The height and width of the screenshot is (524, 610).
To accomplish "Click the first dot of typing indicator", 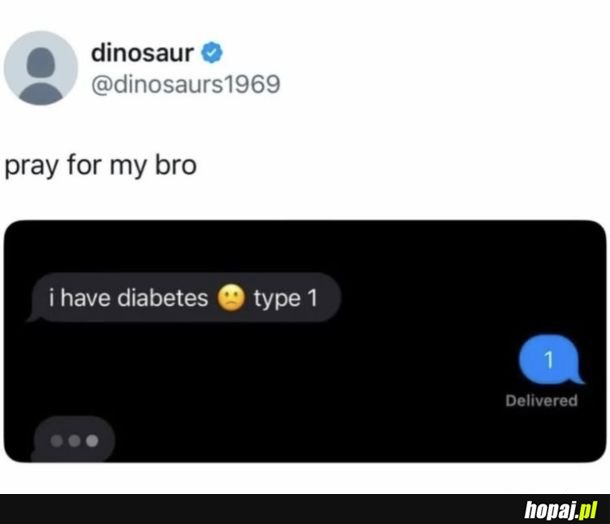I will [x=57, y=441].
